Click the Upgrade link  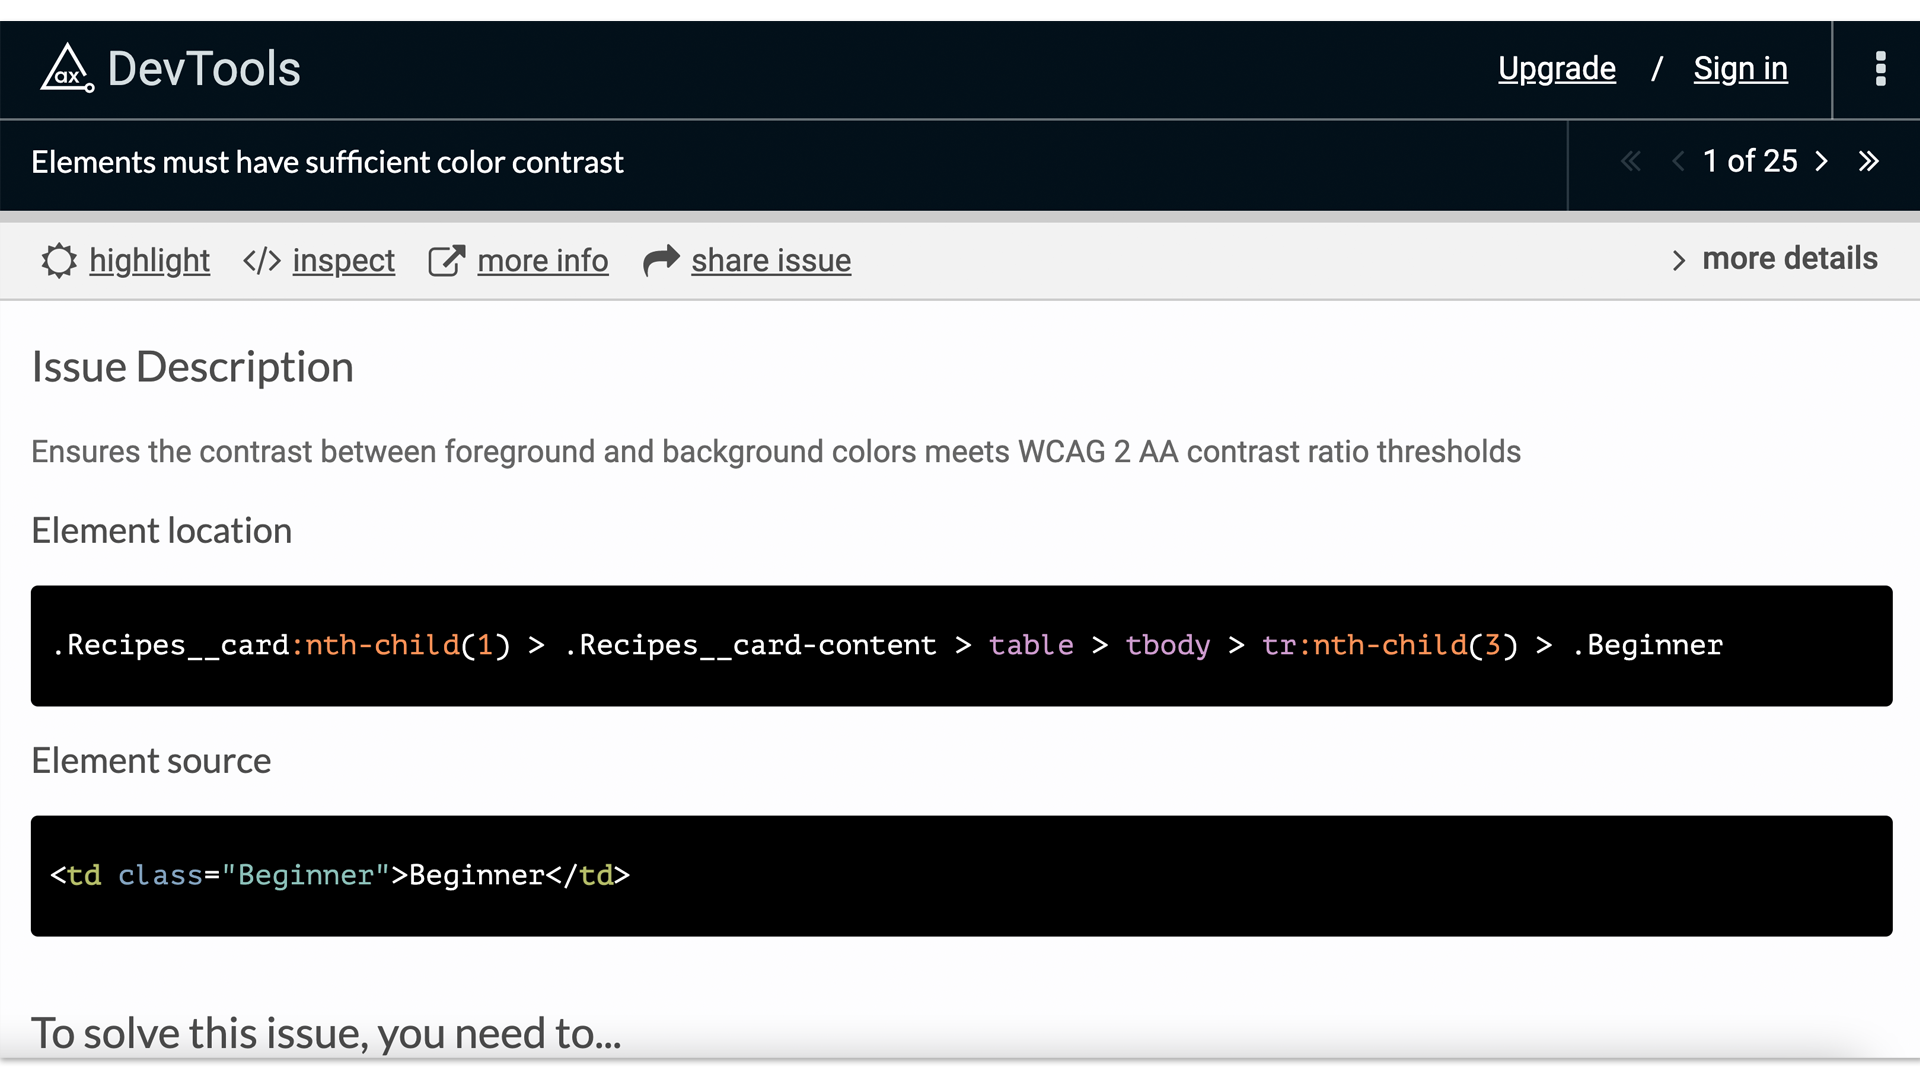pos(1556,69)
